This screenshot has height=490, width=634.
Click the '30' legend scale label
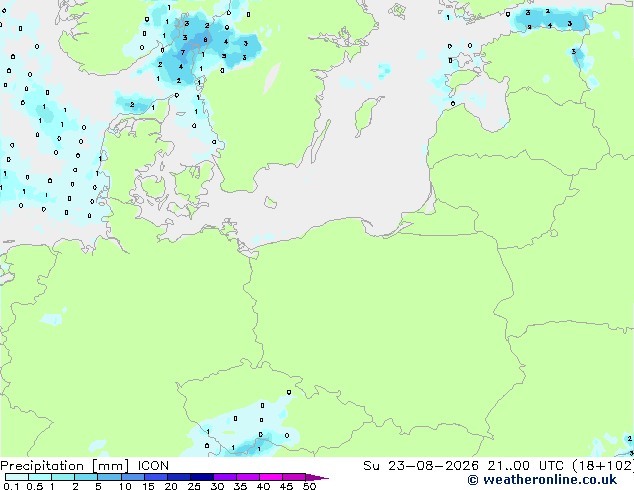click(x=217, y=486)
